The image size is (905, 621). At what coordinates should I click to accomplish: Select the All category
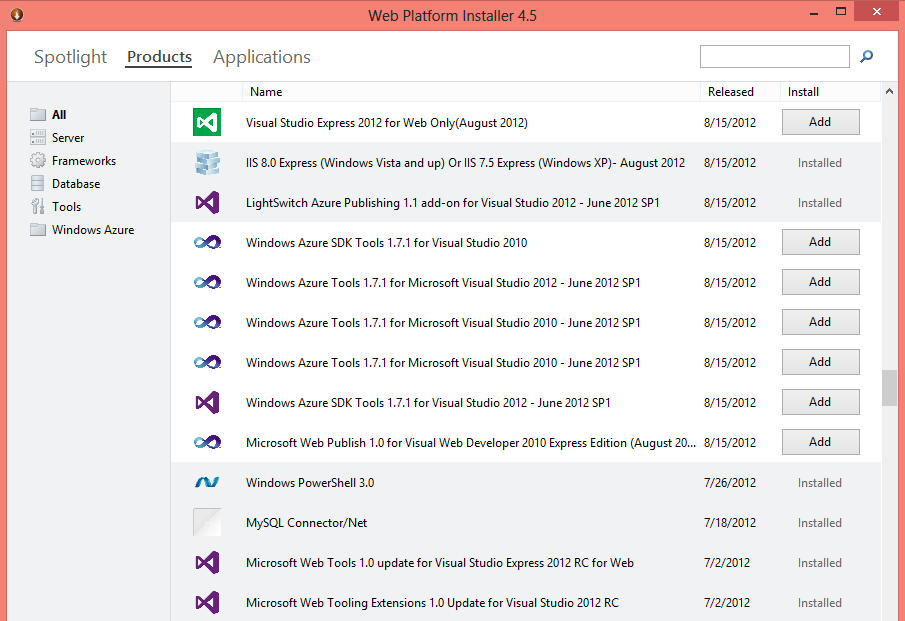(x=59, y=114)
